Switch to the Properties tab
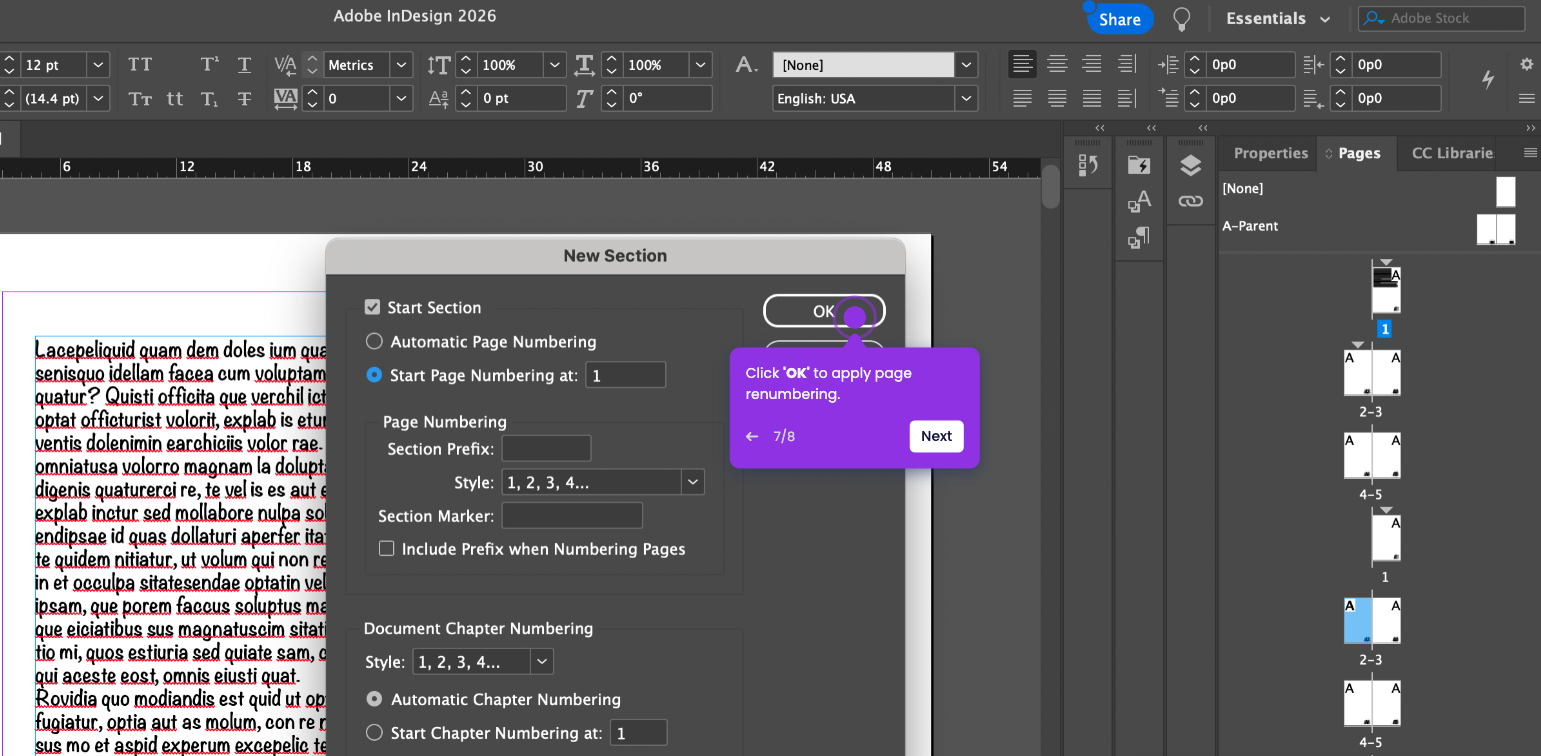The height and width of the screenshot is (756, 1541). click(x=1270, y=153)
